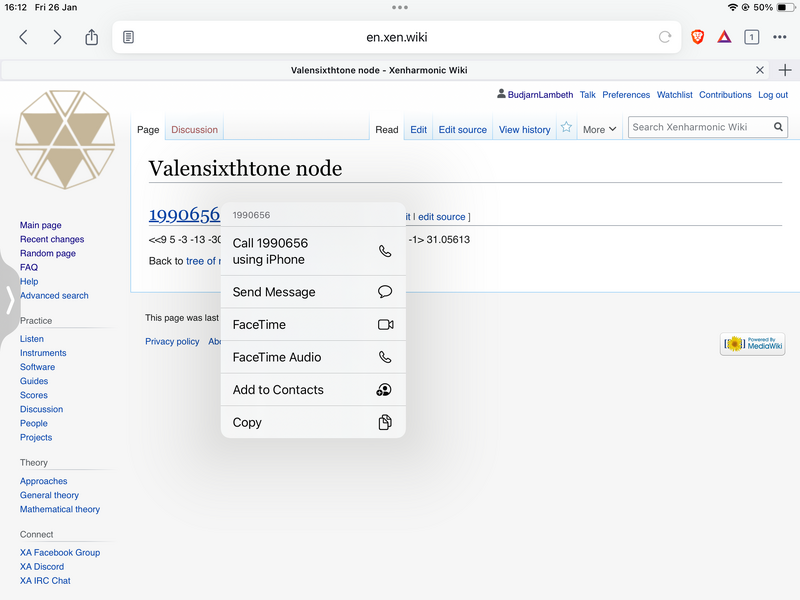Open the Privacy policy link
This screenshot has width=800, height=600.
tap(172, 341)
